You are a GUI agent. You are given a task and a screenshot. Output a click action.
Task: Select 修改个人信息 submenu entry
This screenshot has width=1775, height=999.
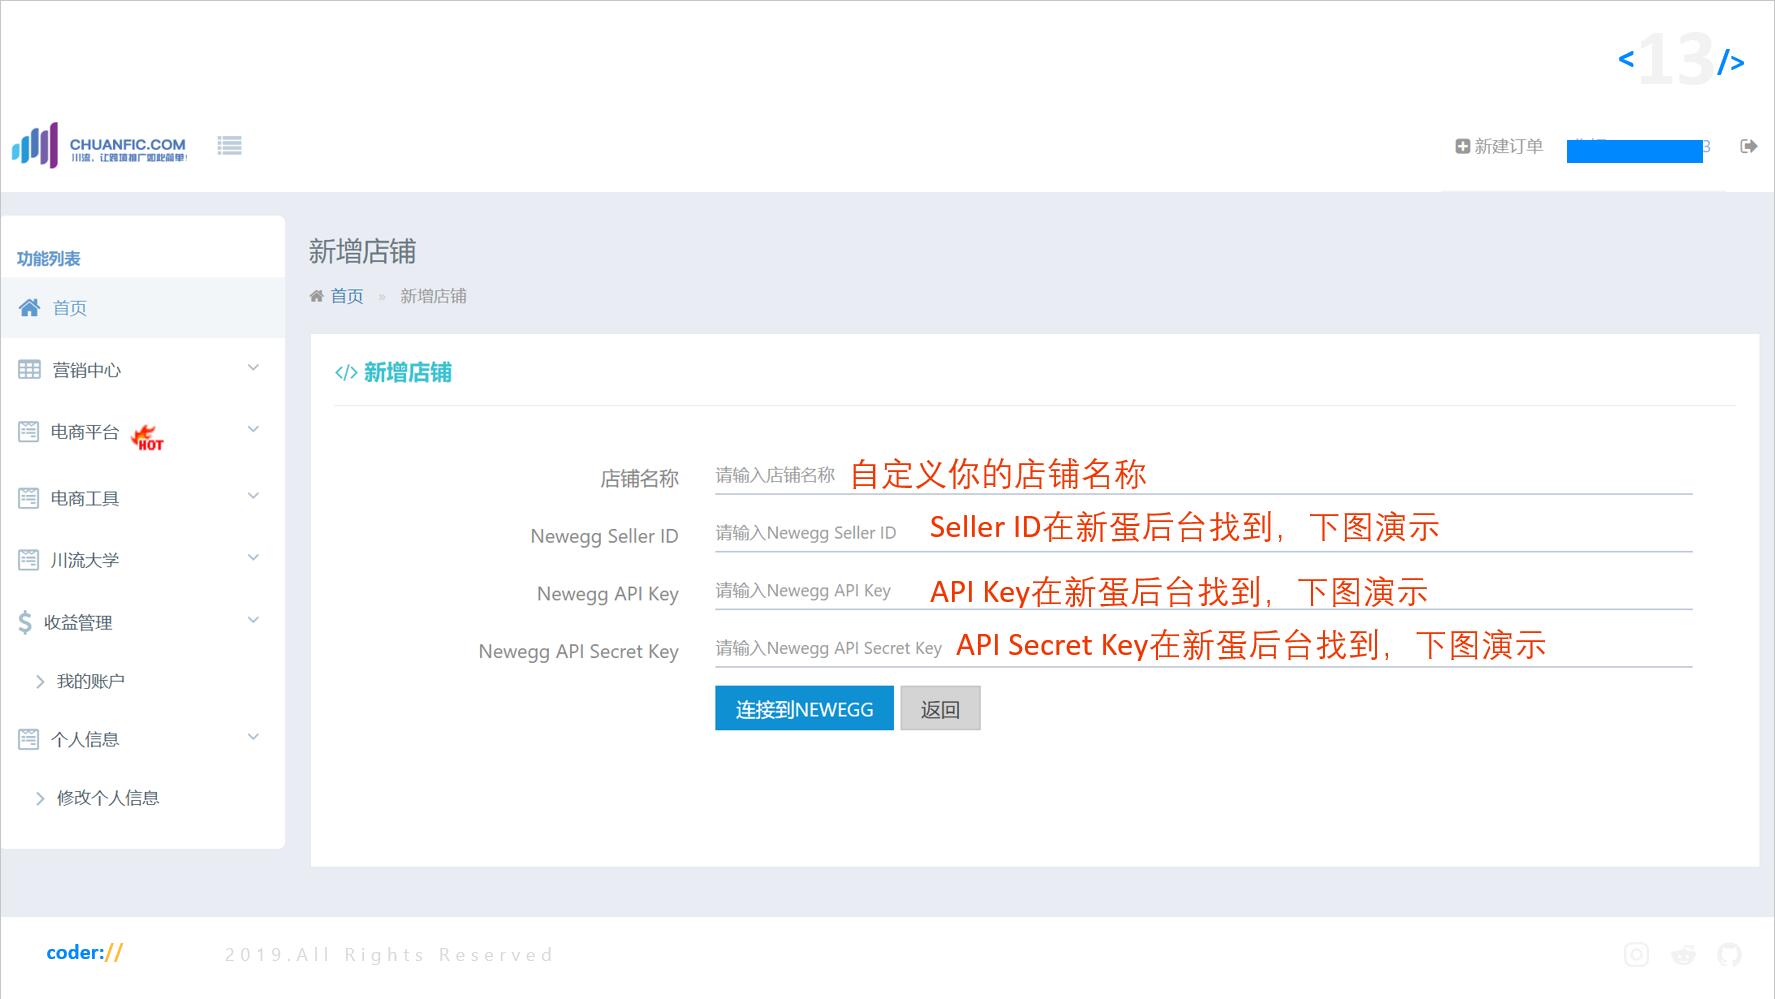tap(108, 798)
